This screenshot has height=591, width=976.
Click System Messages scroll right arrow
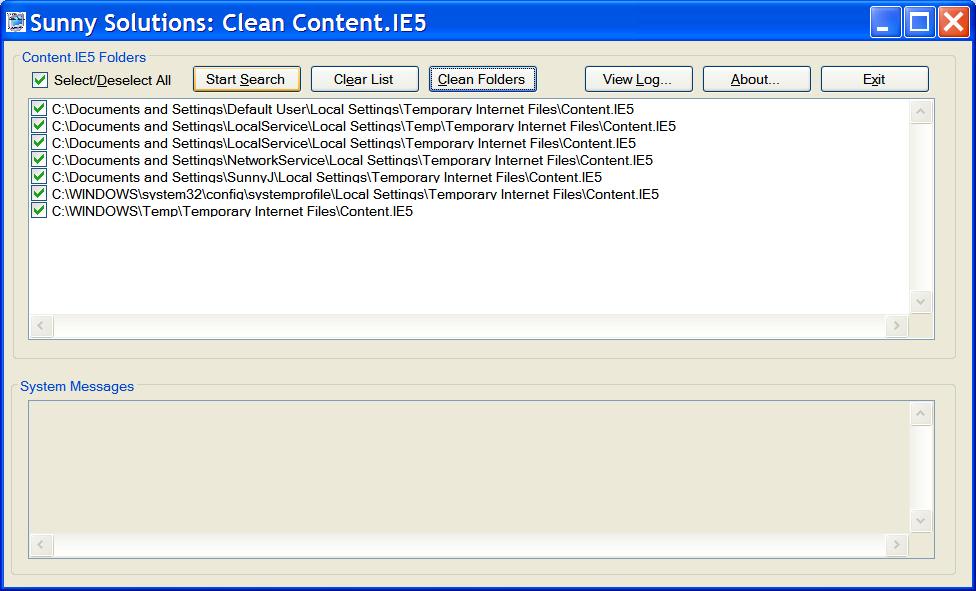click(x=897, y=545)
